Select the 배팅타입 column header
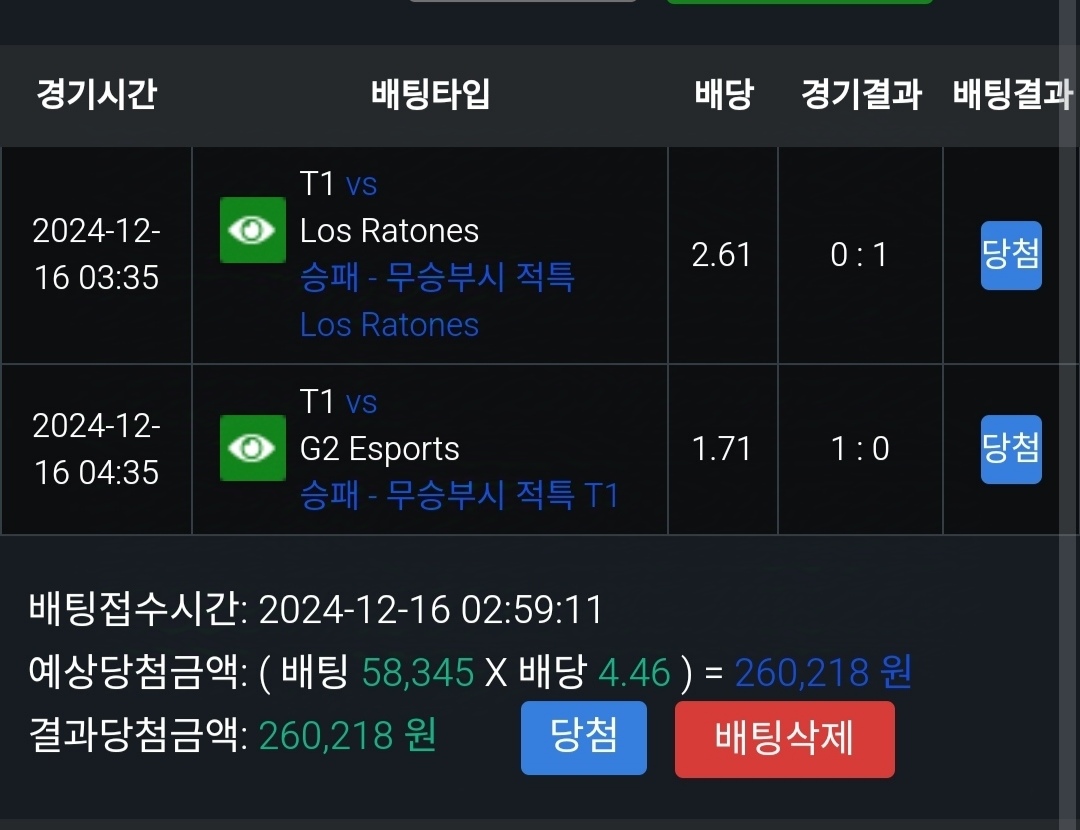Screen dimensions: 1080x830 430,95
